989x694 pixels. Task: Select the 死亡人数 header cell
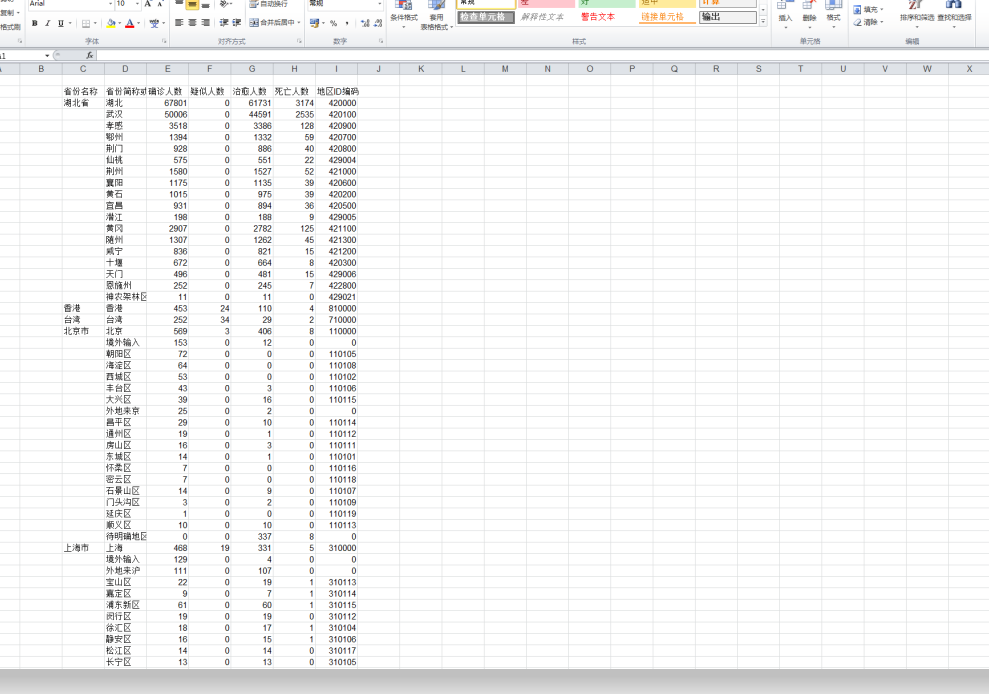(294, 91)
